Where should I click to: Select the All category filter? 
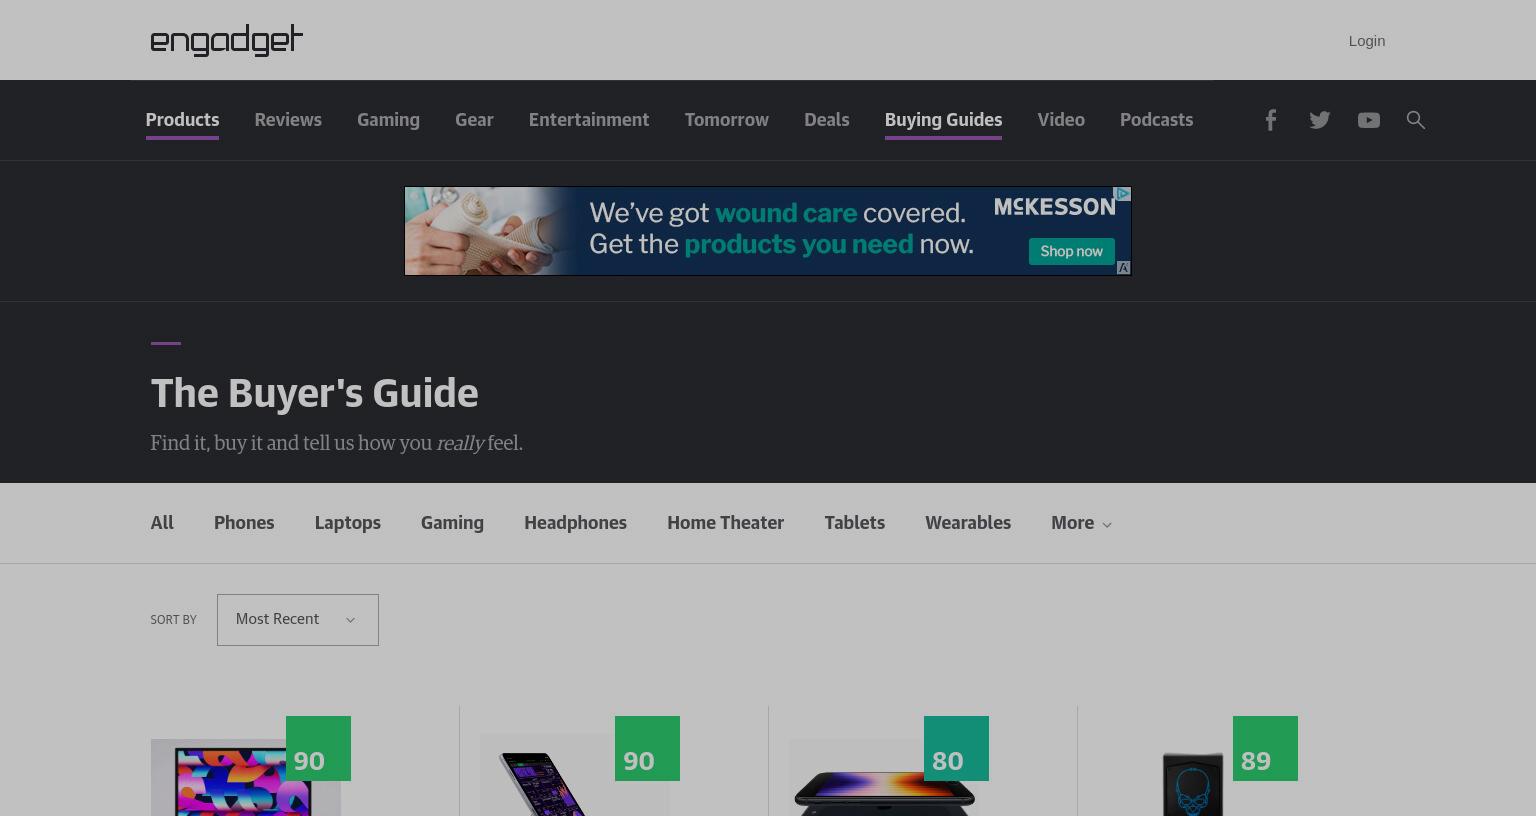[162, 523]
